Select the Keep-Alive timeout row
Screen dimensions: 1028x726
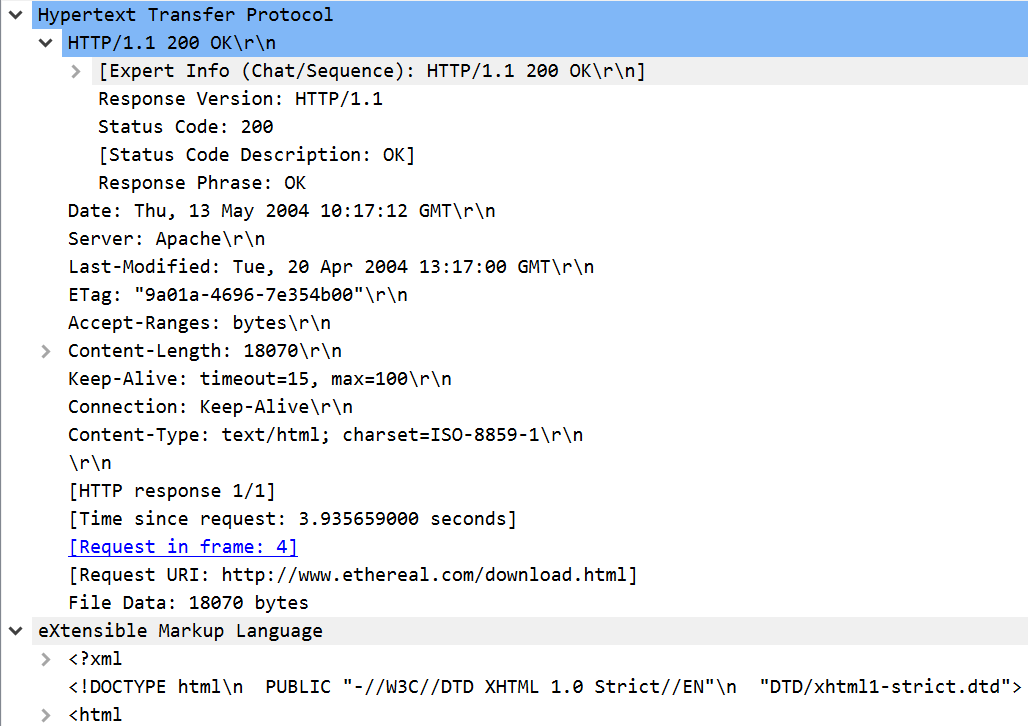259,379
